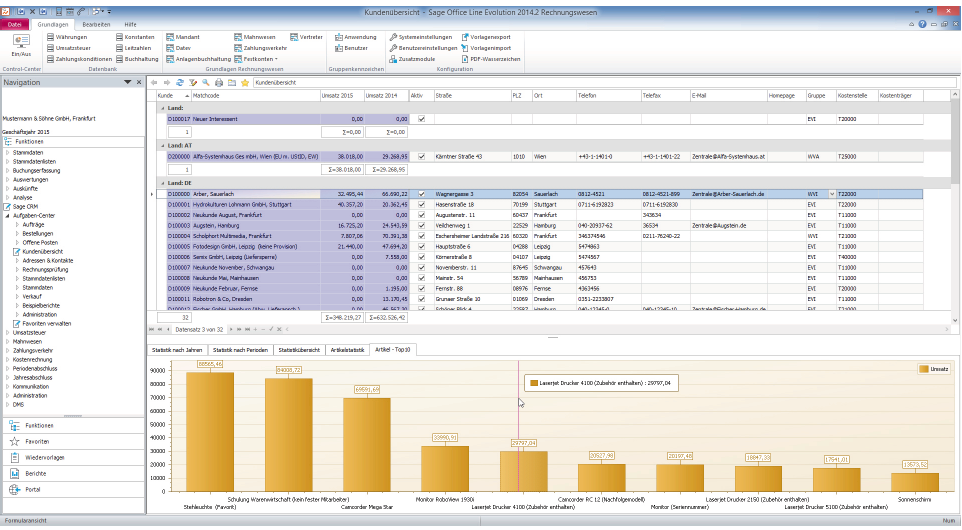The height and width of the screenshot is (530, 962).
Task: Open Mandant settings in the ribbon
Action: point(183,37)
